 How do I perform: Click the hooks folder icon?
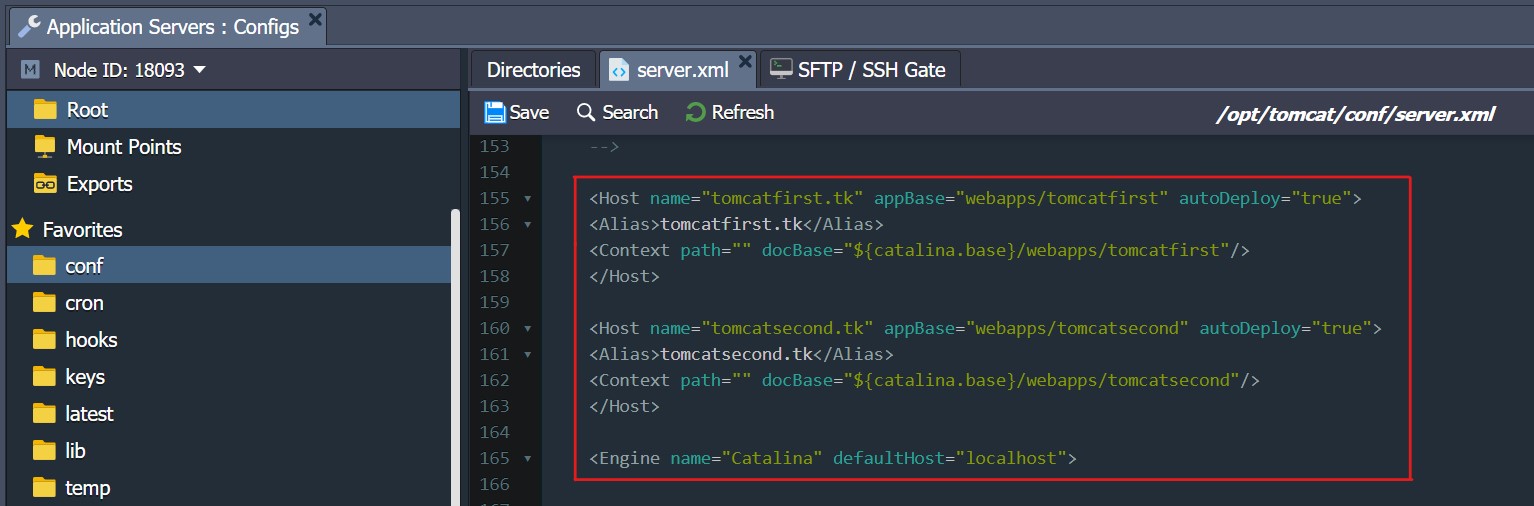click(44, 339)
